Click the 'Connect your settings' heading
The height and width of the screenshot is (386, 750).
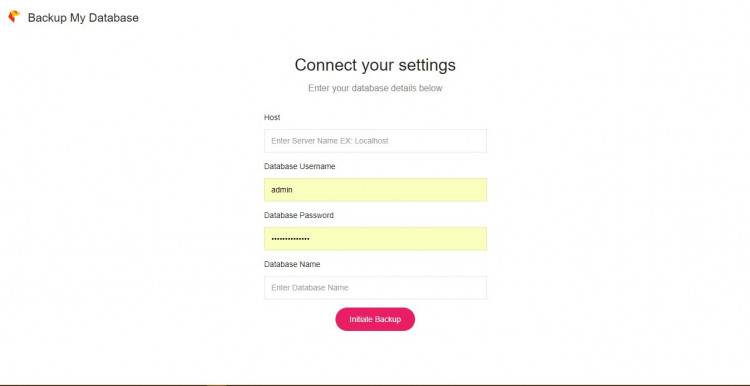tap(375, 65)
